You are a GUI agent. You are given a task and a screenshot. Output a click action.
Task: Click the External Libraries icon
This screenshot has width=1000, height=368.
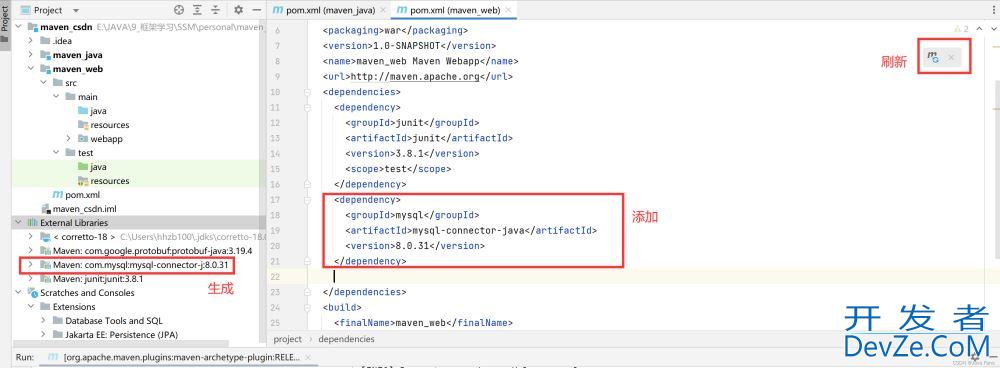pos(33,223)
